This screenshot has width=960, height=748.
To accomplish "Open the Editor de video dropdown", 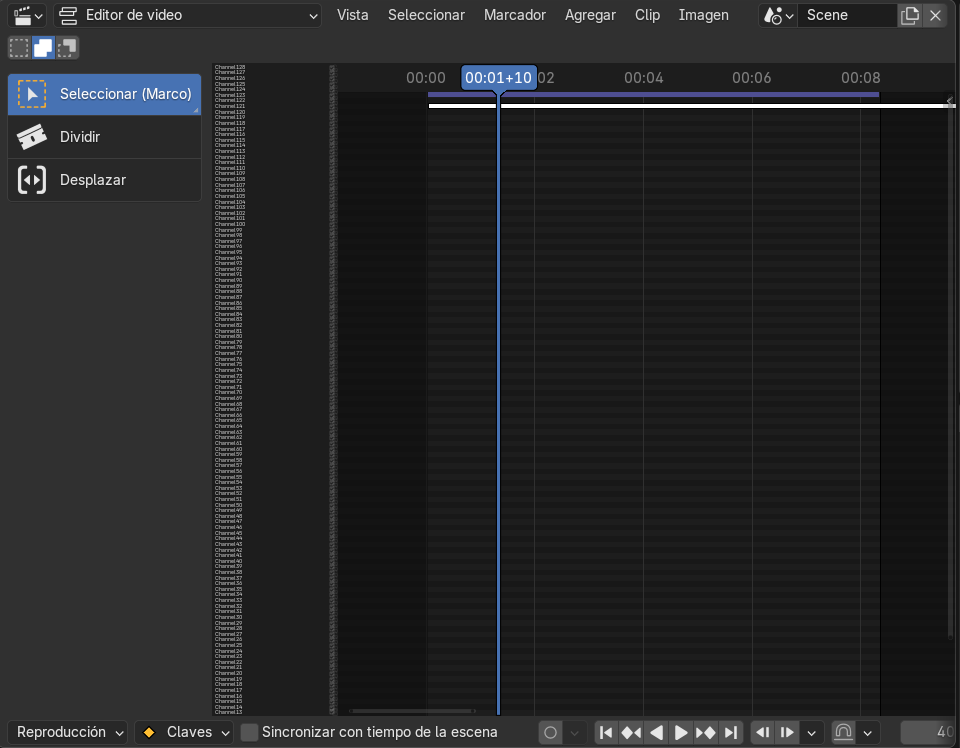I will (x=188, y=15).
